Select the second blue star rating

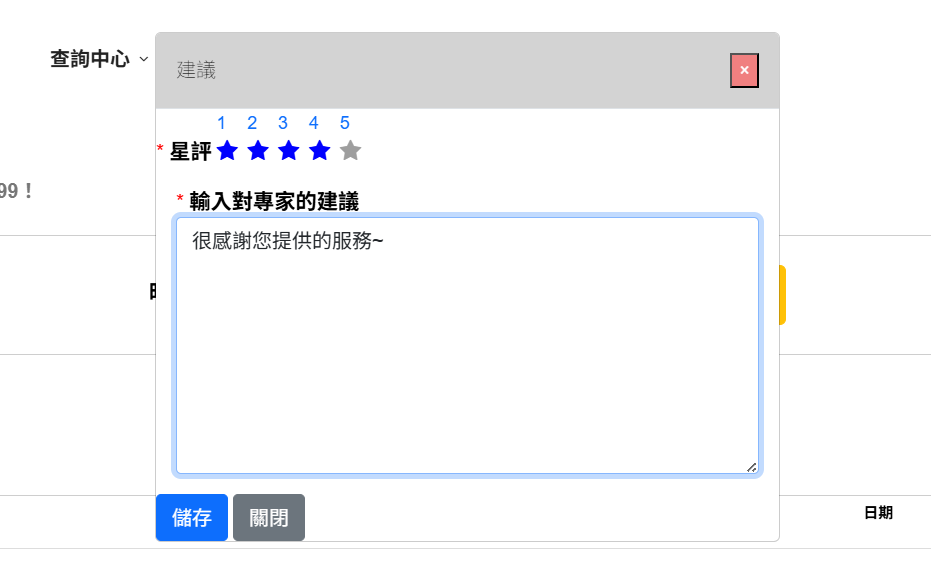[258, 151]
